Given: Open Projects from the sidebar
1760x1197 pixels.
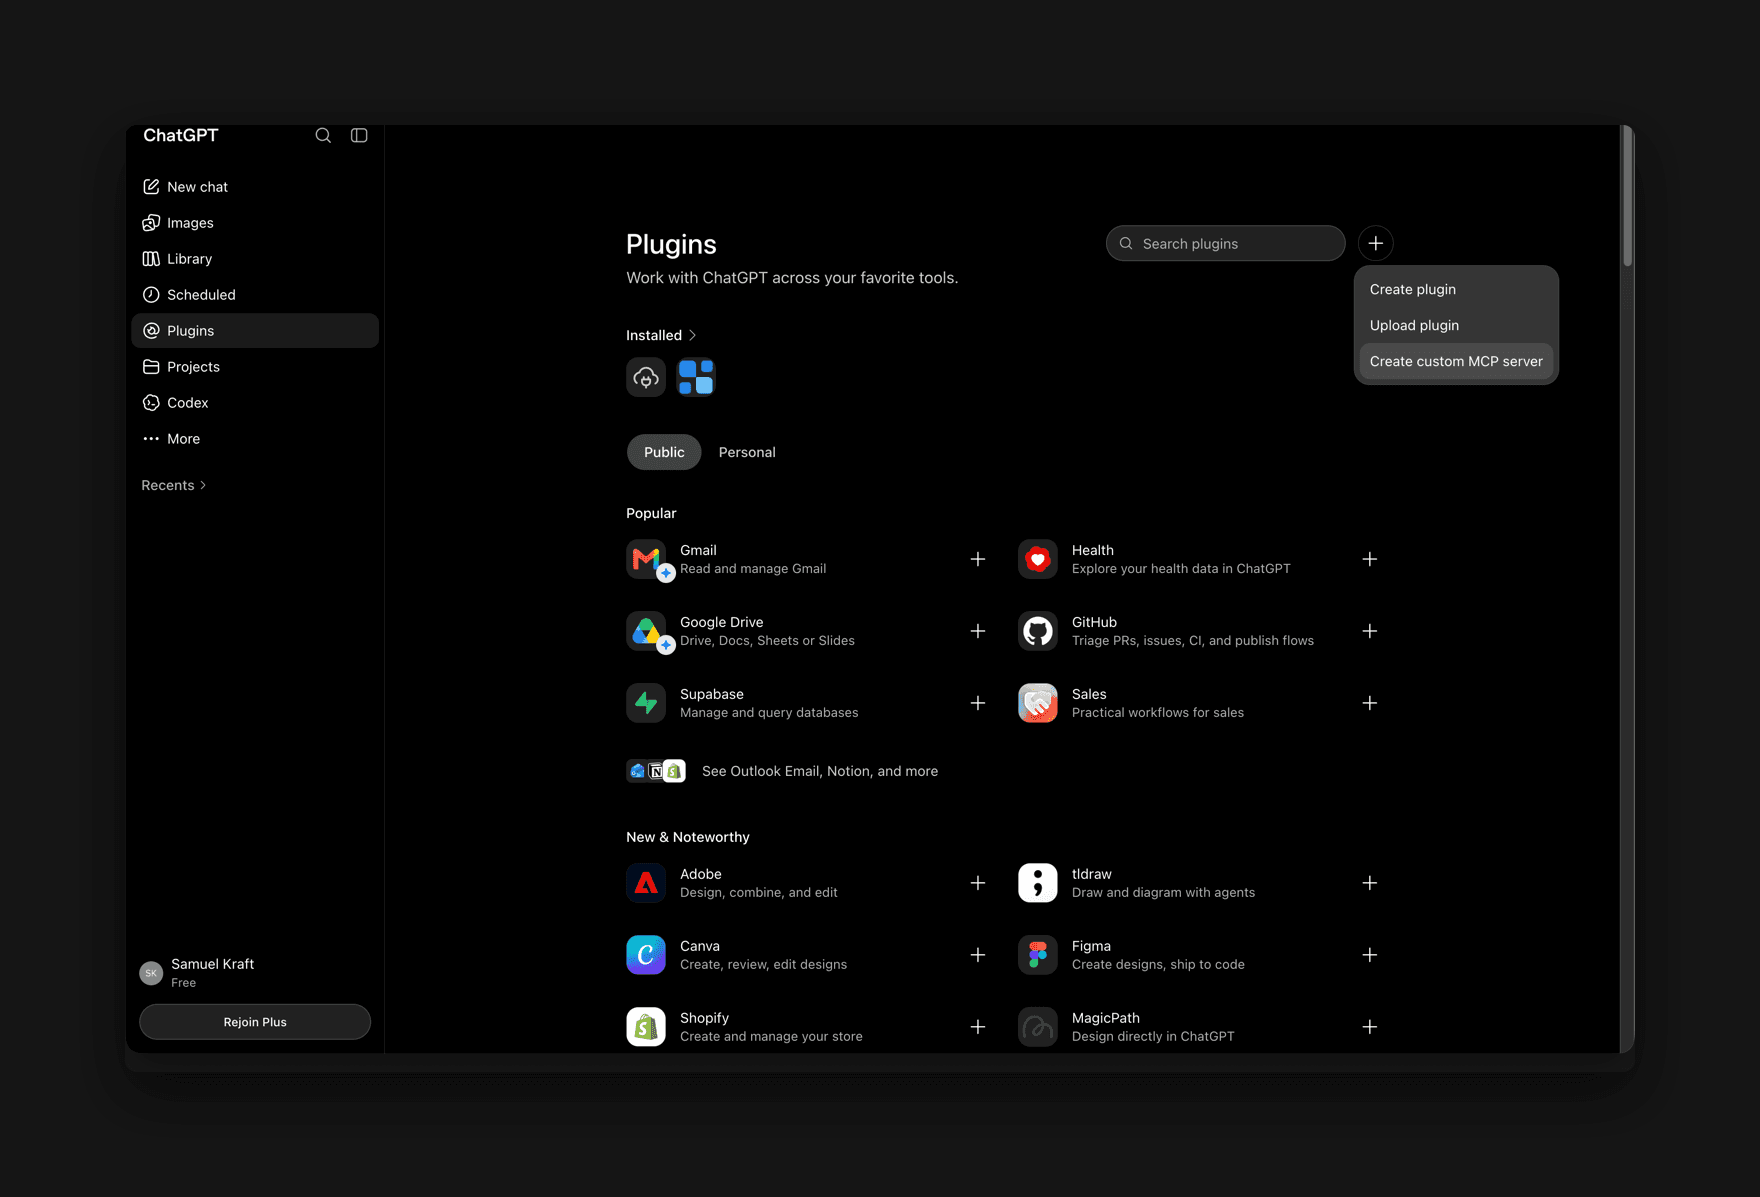Looking at the screenshot, I should pyautogui.click(x=255, y=367).
